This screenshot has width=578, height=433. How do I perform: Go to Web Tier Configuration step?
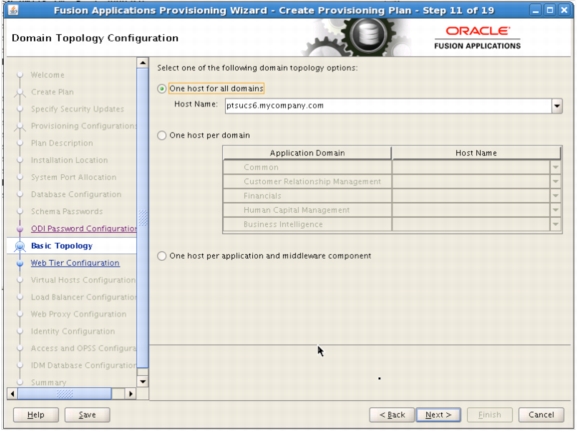click(75, 263)
